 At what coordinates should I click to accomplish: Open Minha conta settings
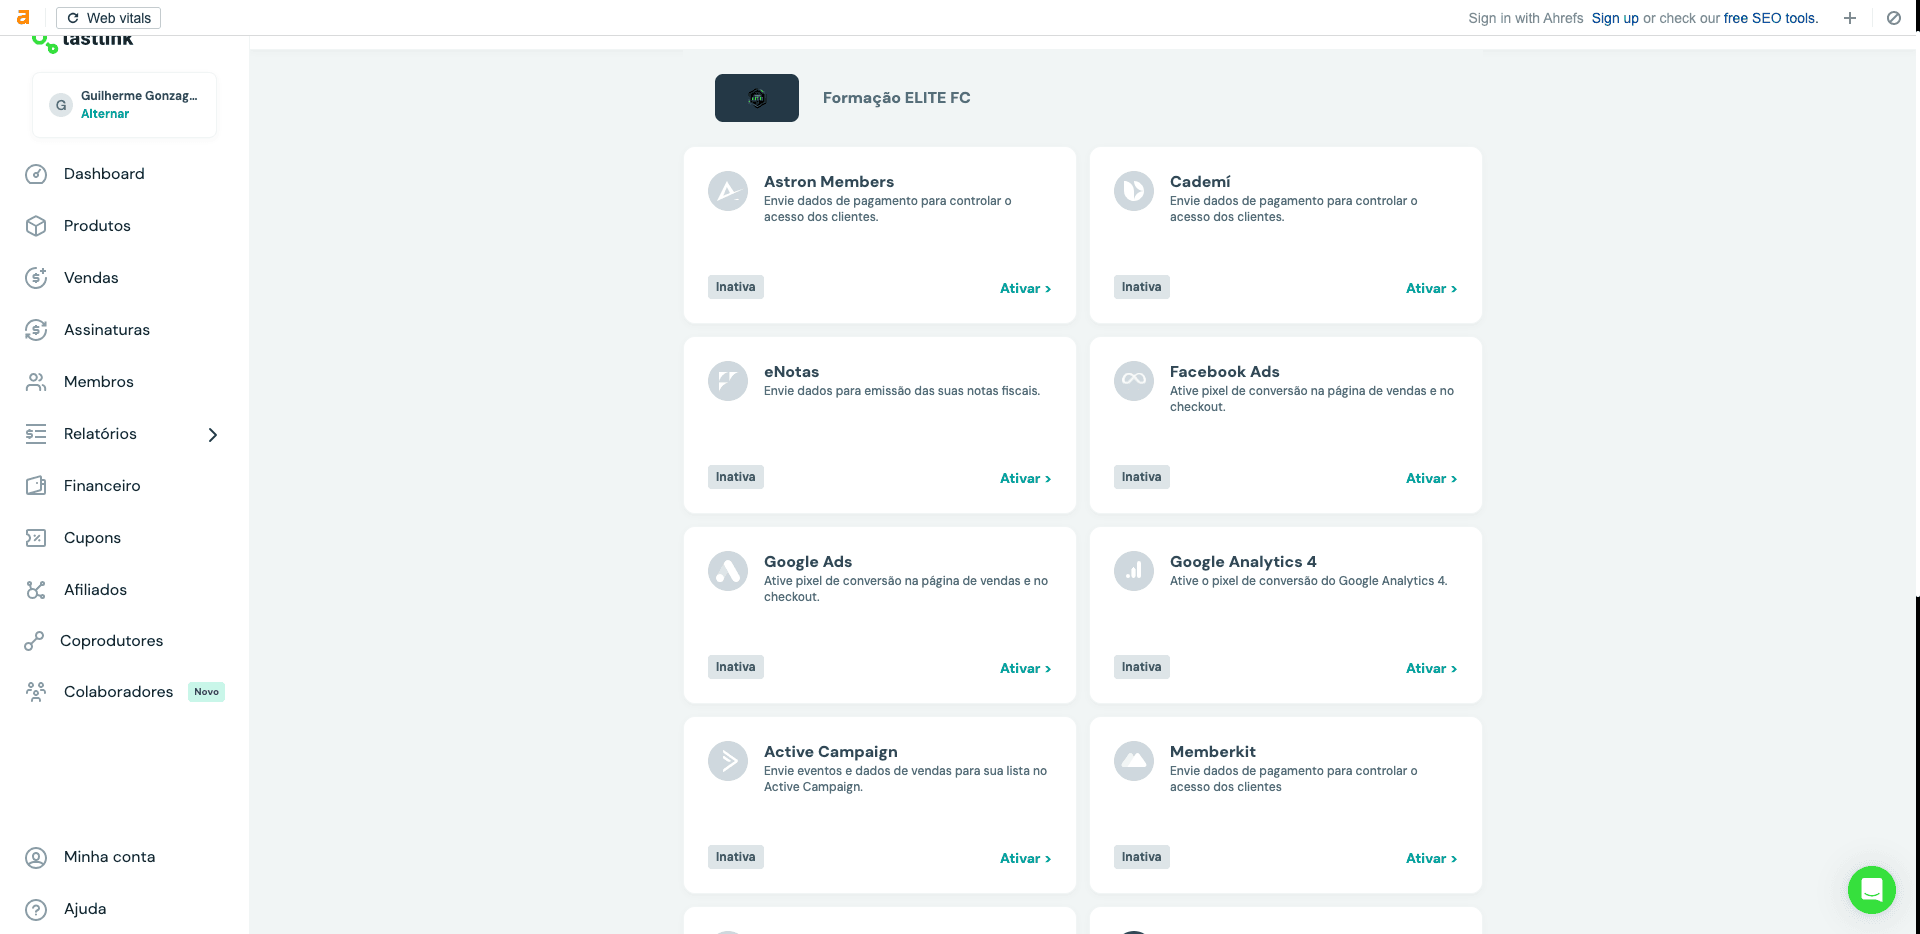click(109, 857)
